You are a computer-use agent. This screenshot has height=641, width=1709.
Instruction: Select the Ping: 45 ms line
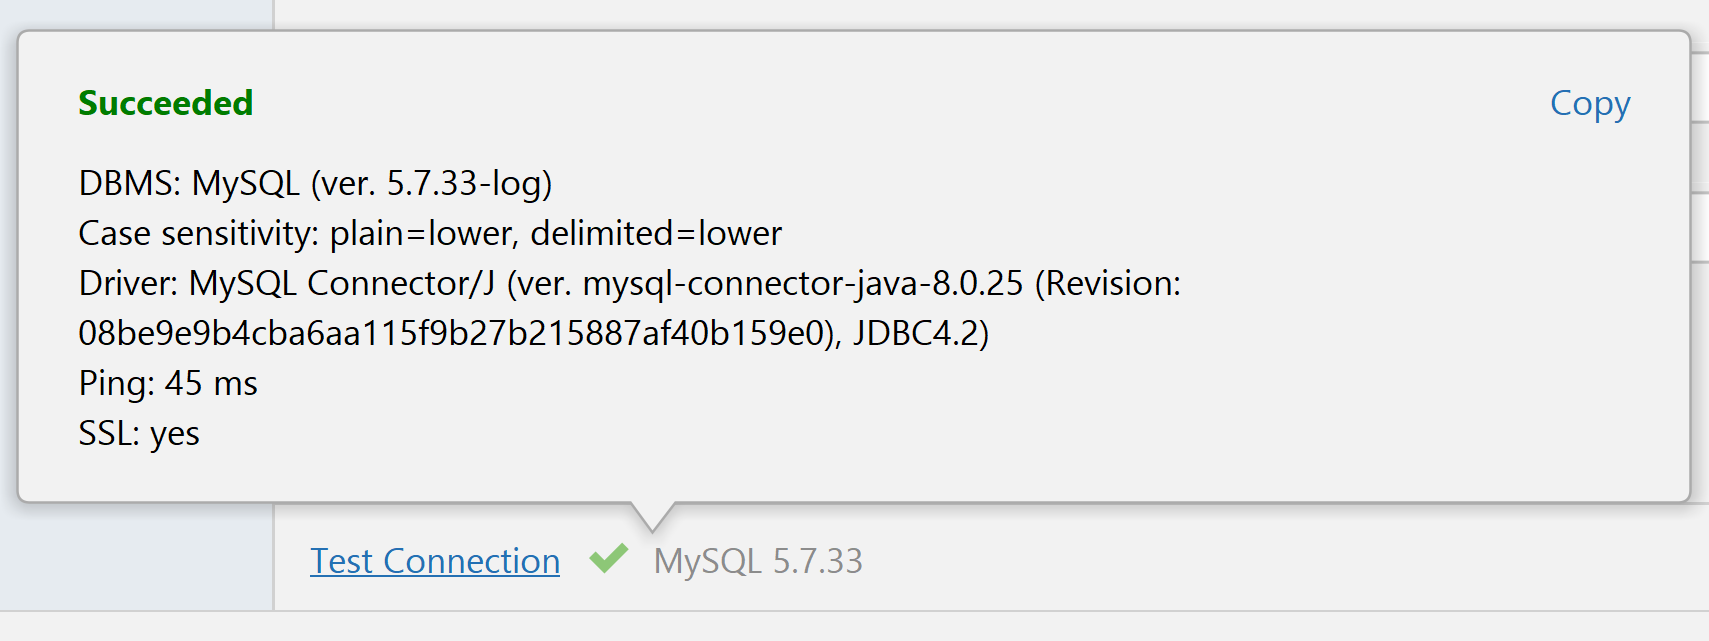(x=168, y=383)
